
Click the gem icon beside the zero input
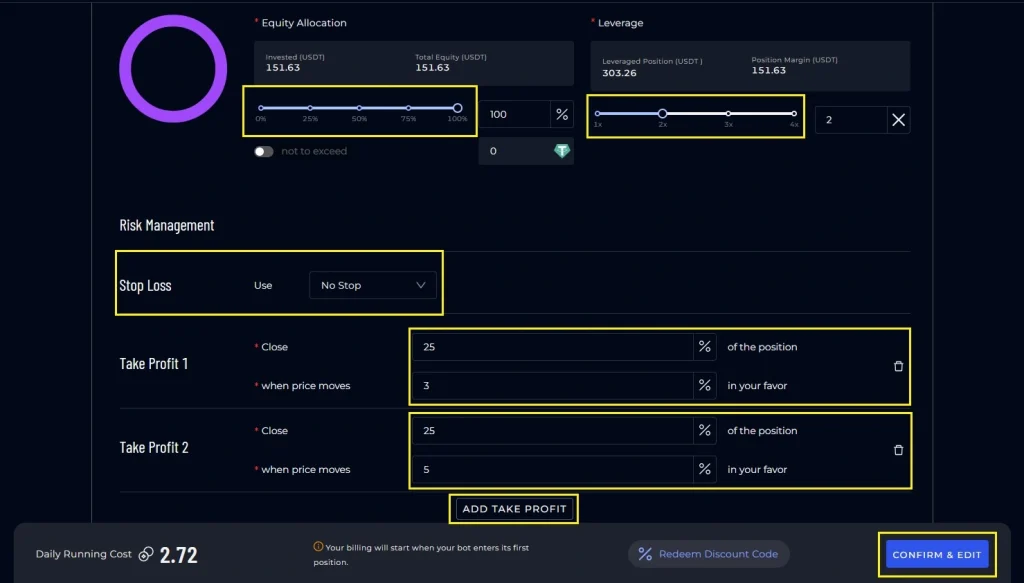[x=561, y=151]
